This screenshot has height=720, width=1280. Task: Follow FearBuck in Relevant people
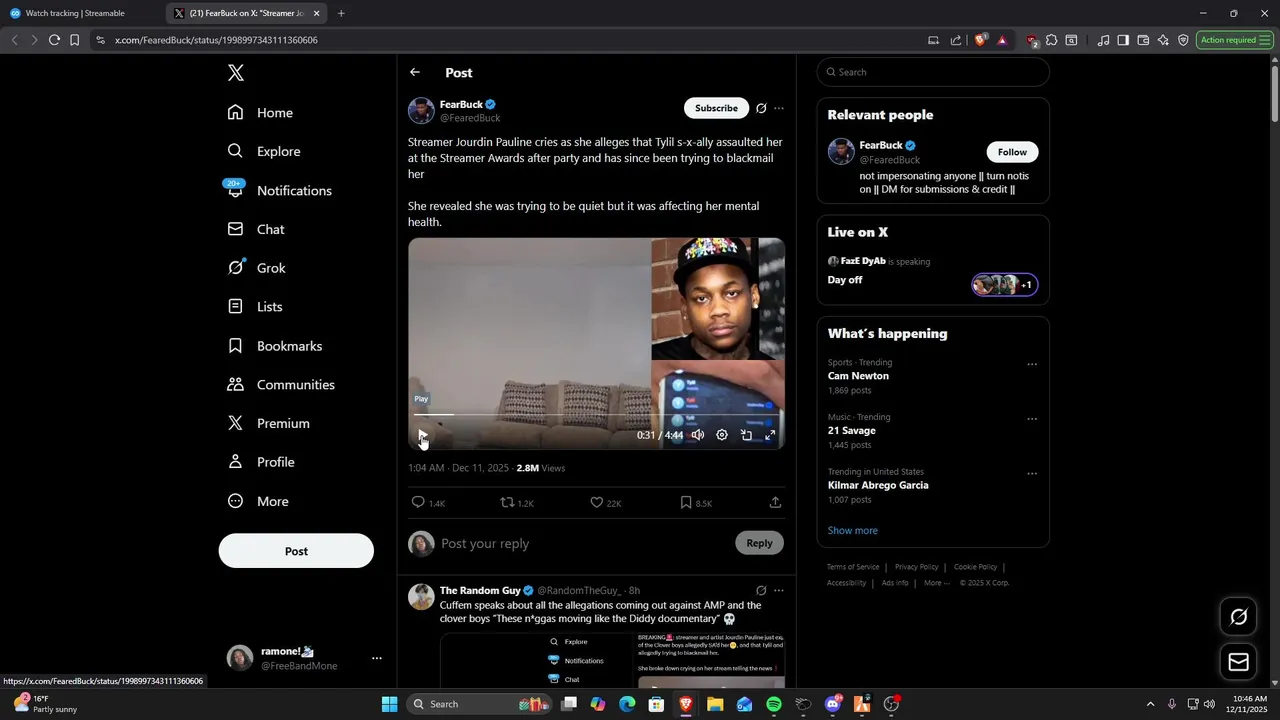(1012, 152)
